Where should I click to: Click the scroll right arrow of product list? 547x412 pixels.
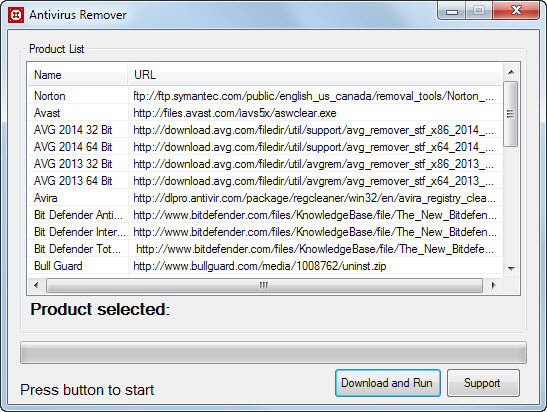(x=493, y=285)
